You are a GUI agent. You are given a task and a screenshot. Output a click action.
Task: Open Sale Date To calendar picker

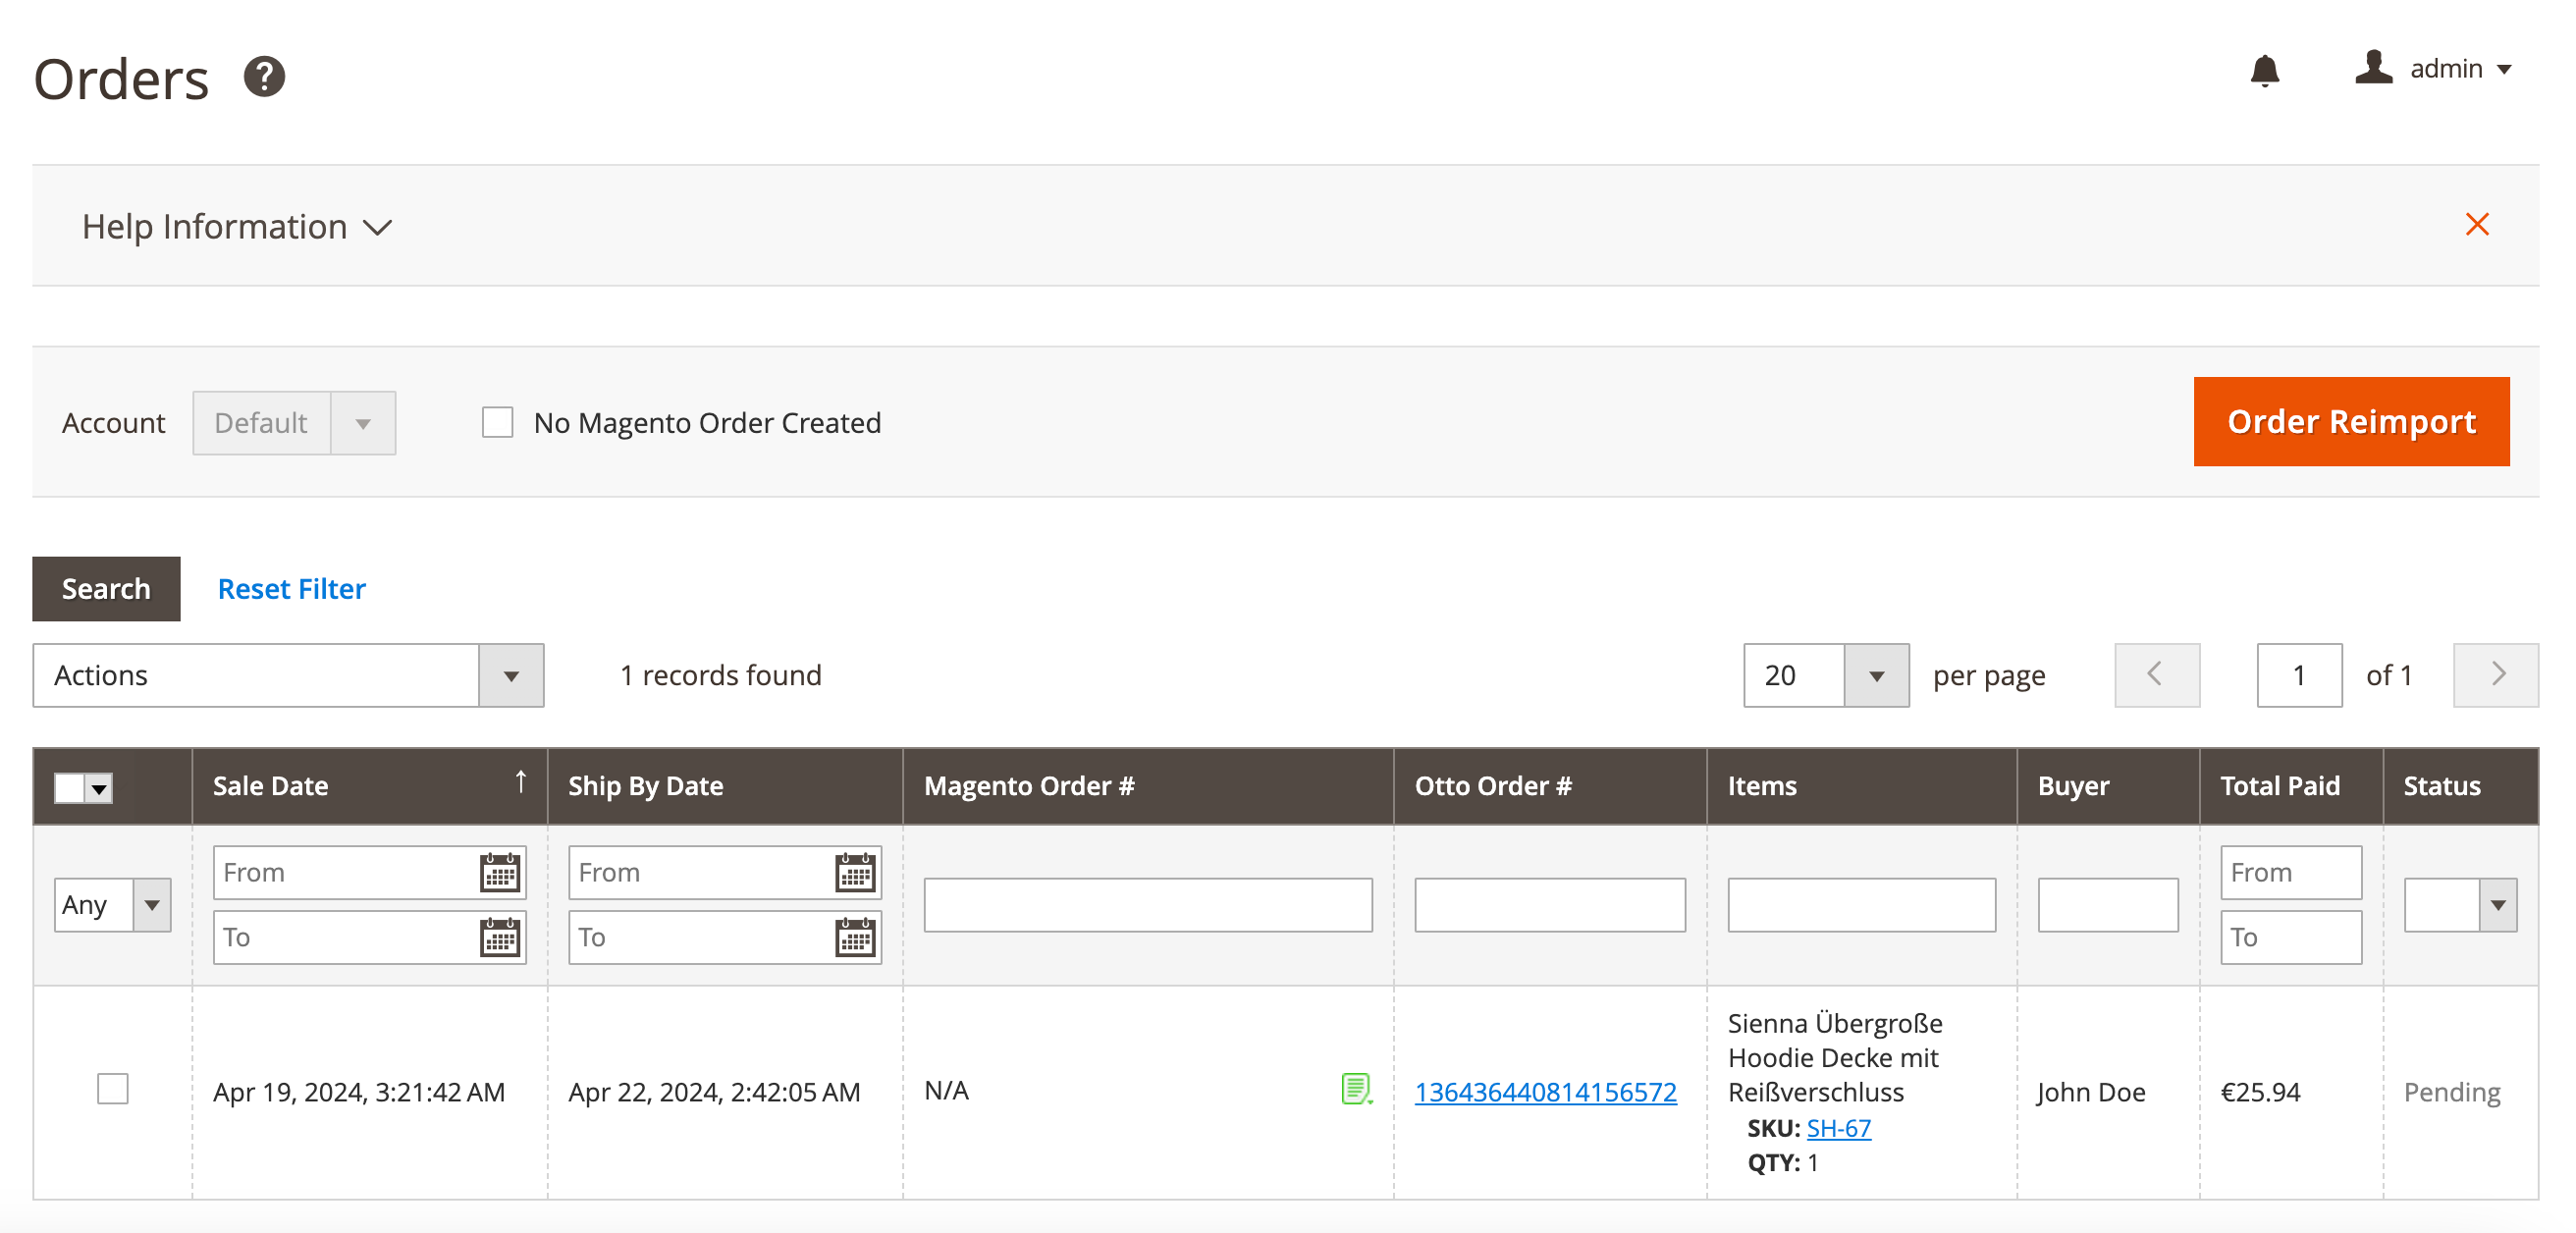499,937
